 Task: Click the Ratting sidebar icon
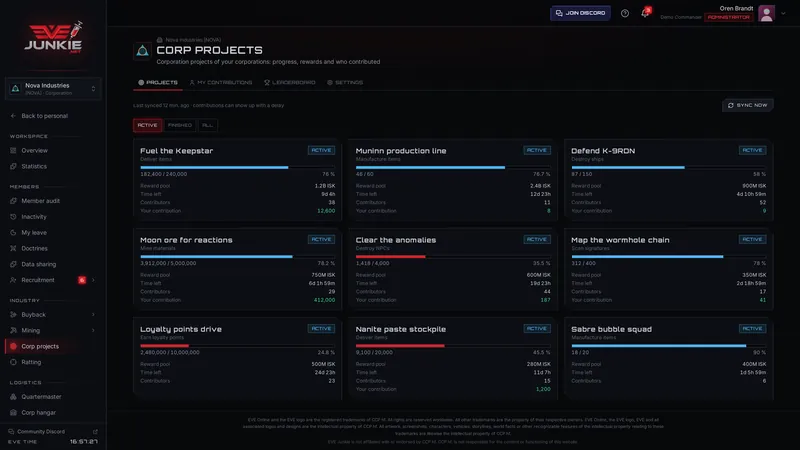click(x=13, y=362)
